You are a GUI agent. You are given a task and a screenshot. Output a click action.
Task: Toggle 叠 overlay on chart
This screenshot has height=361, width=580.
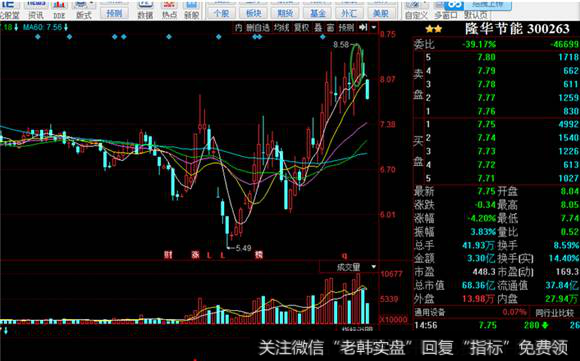[318, 27]
